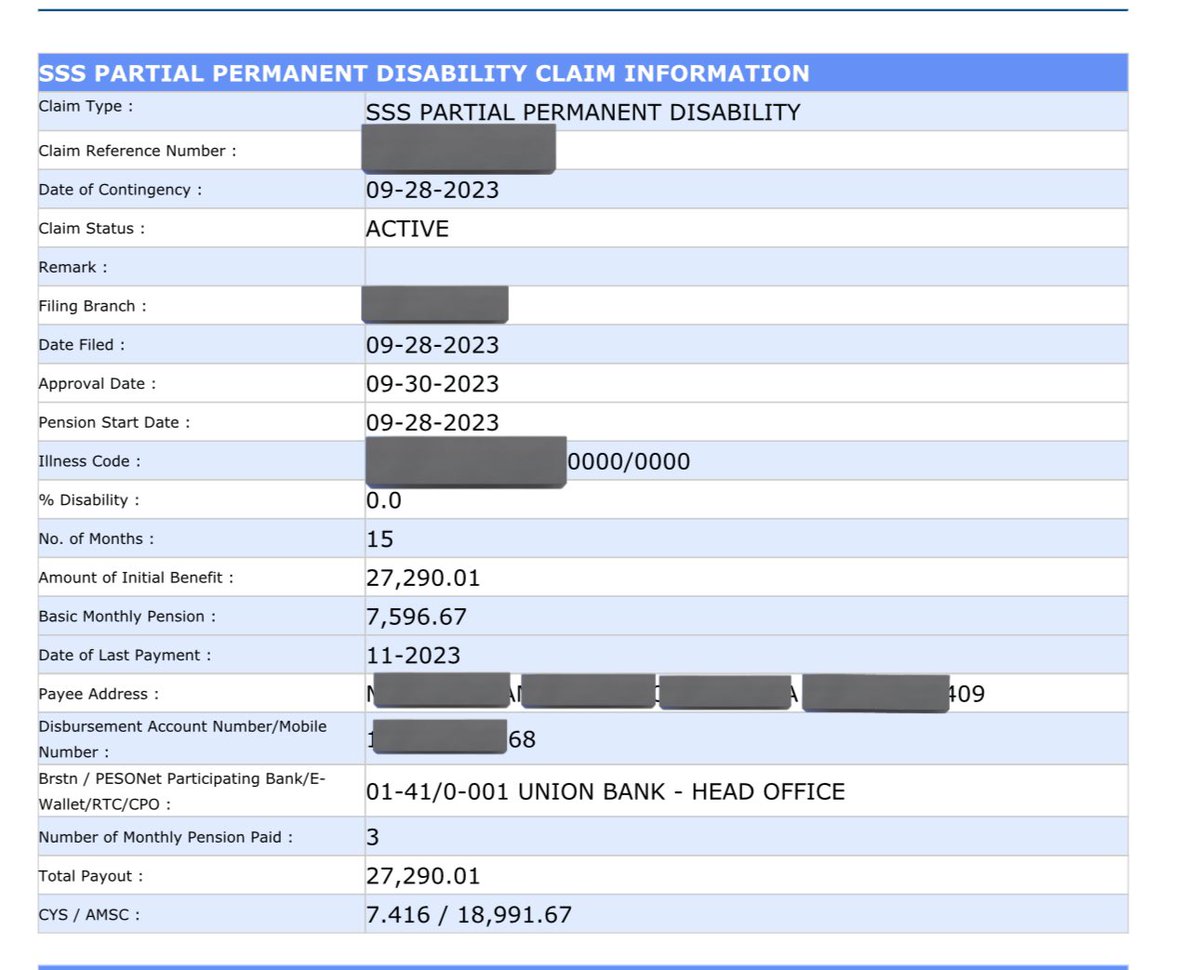Select the Monthly Pension Paid value 3
The image size is (1200, 970).
373,837
